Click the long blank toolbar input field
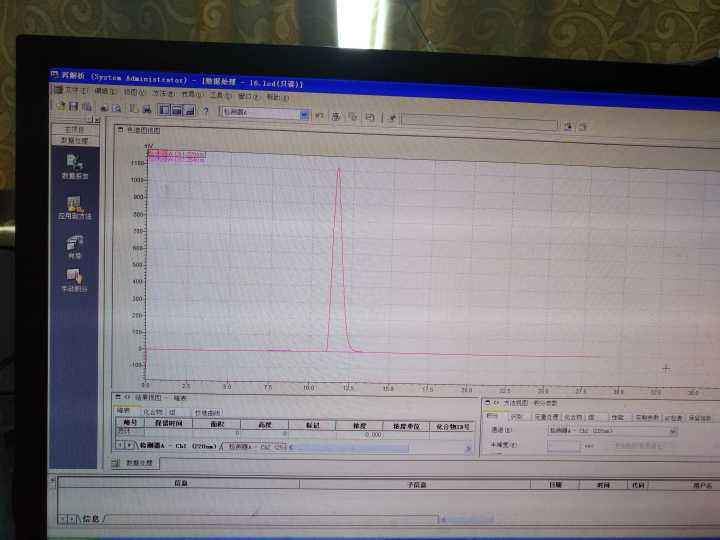 480,122
